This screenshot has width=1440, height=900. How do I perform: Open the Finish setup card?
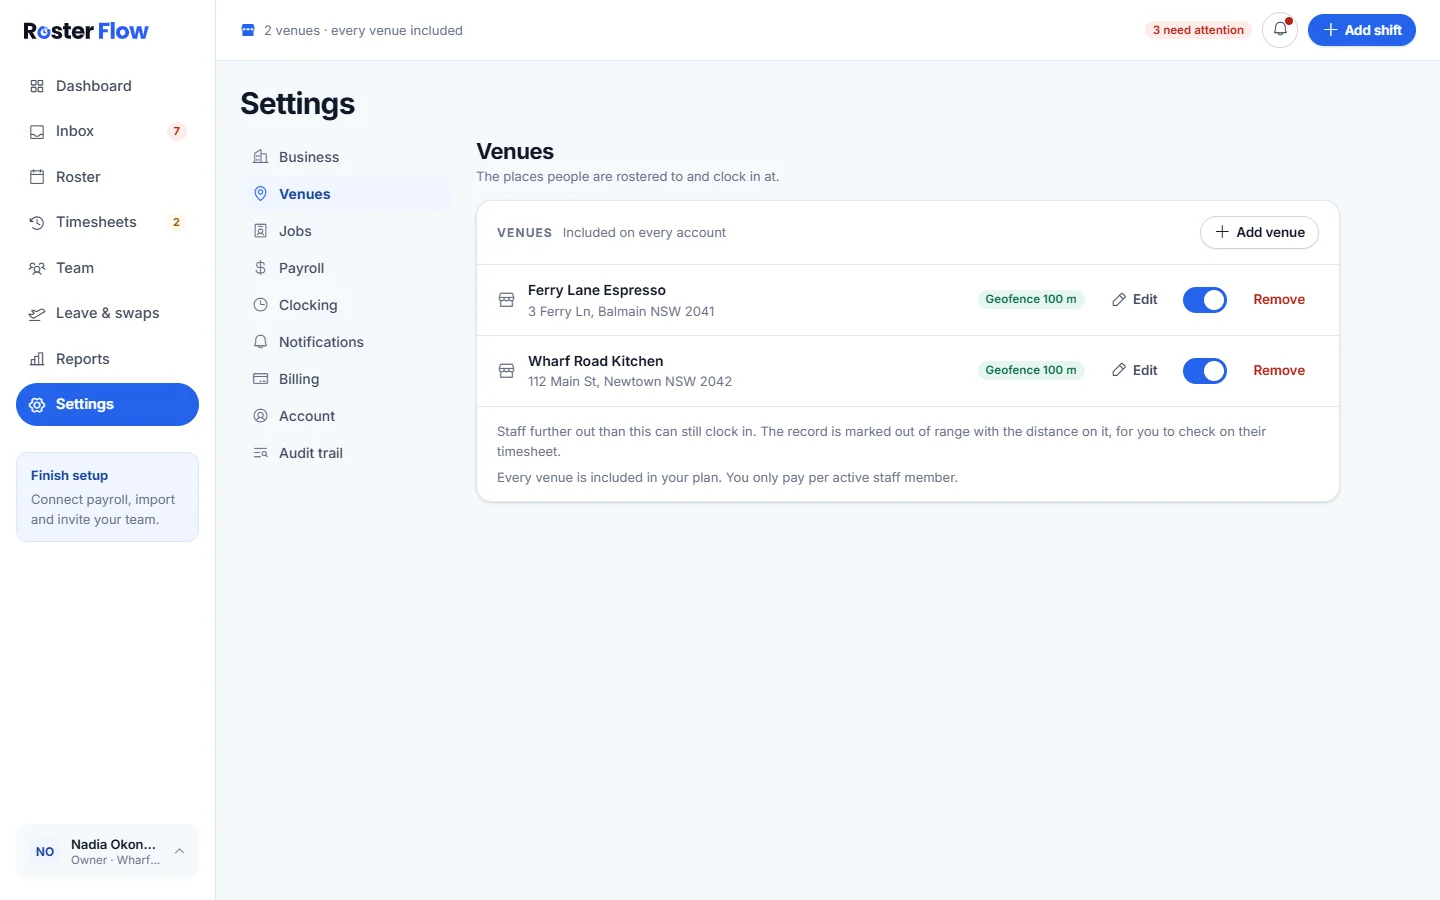click(107, 497)
